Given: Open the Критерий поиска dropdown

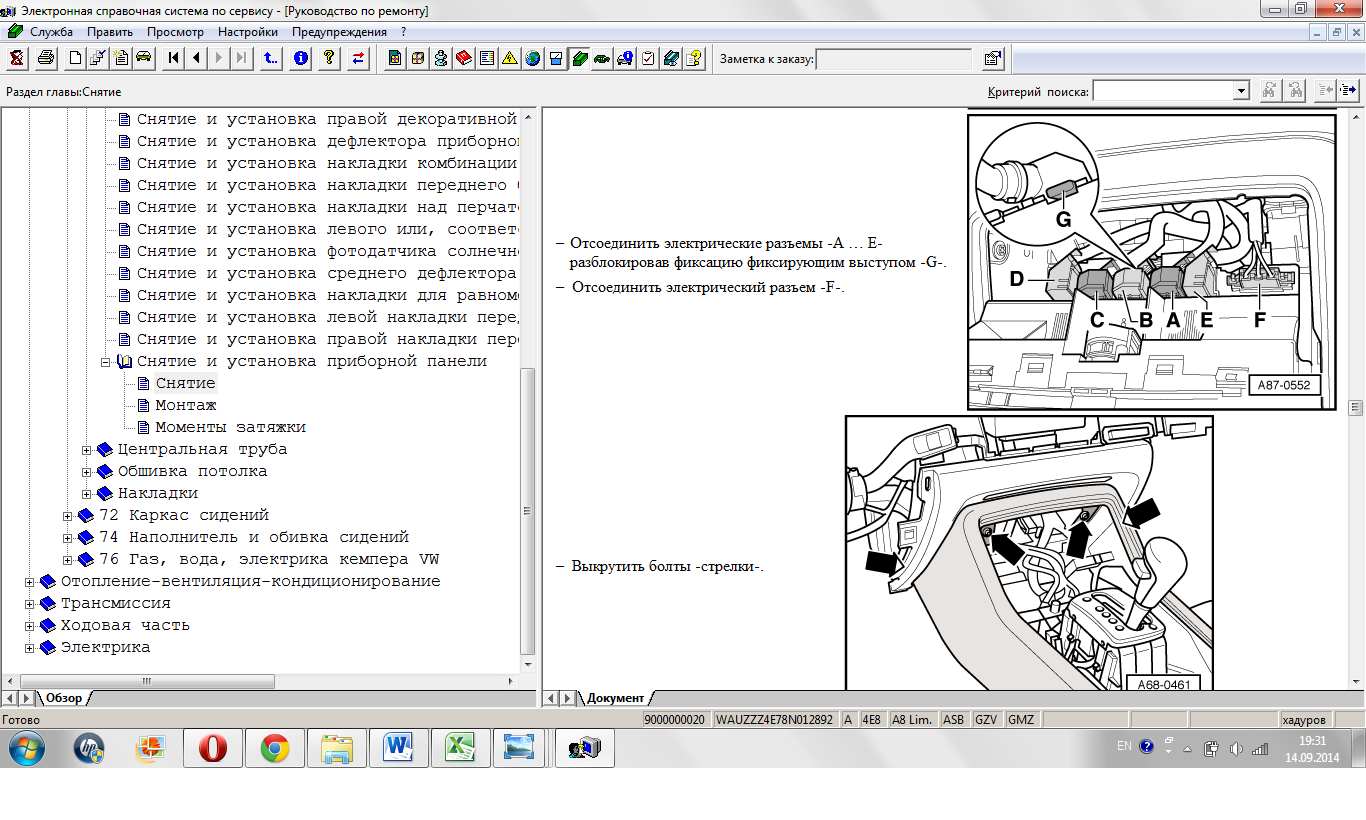Looking at the screenshot, I should point(1241,91).
